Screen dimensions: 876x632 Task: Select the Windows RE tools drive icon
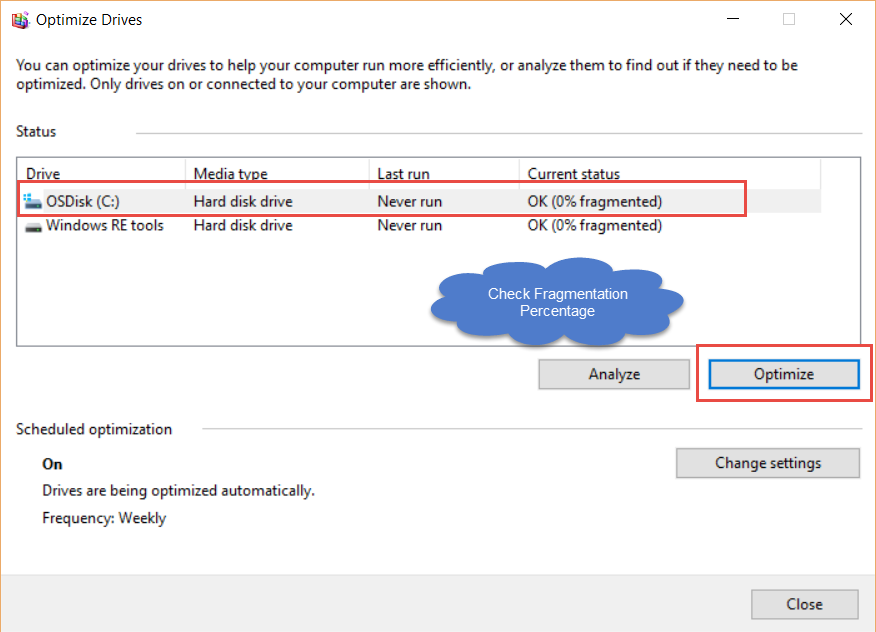[x=34, y=227]
